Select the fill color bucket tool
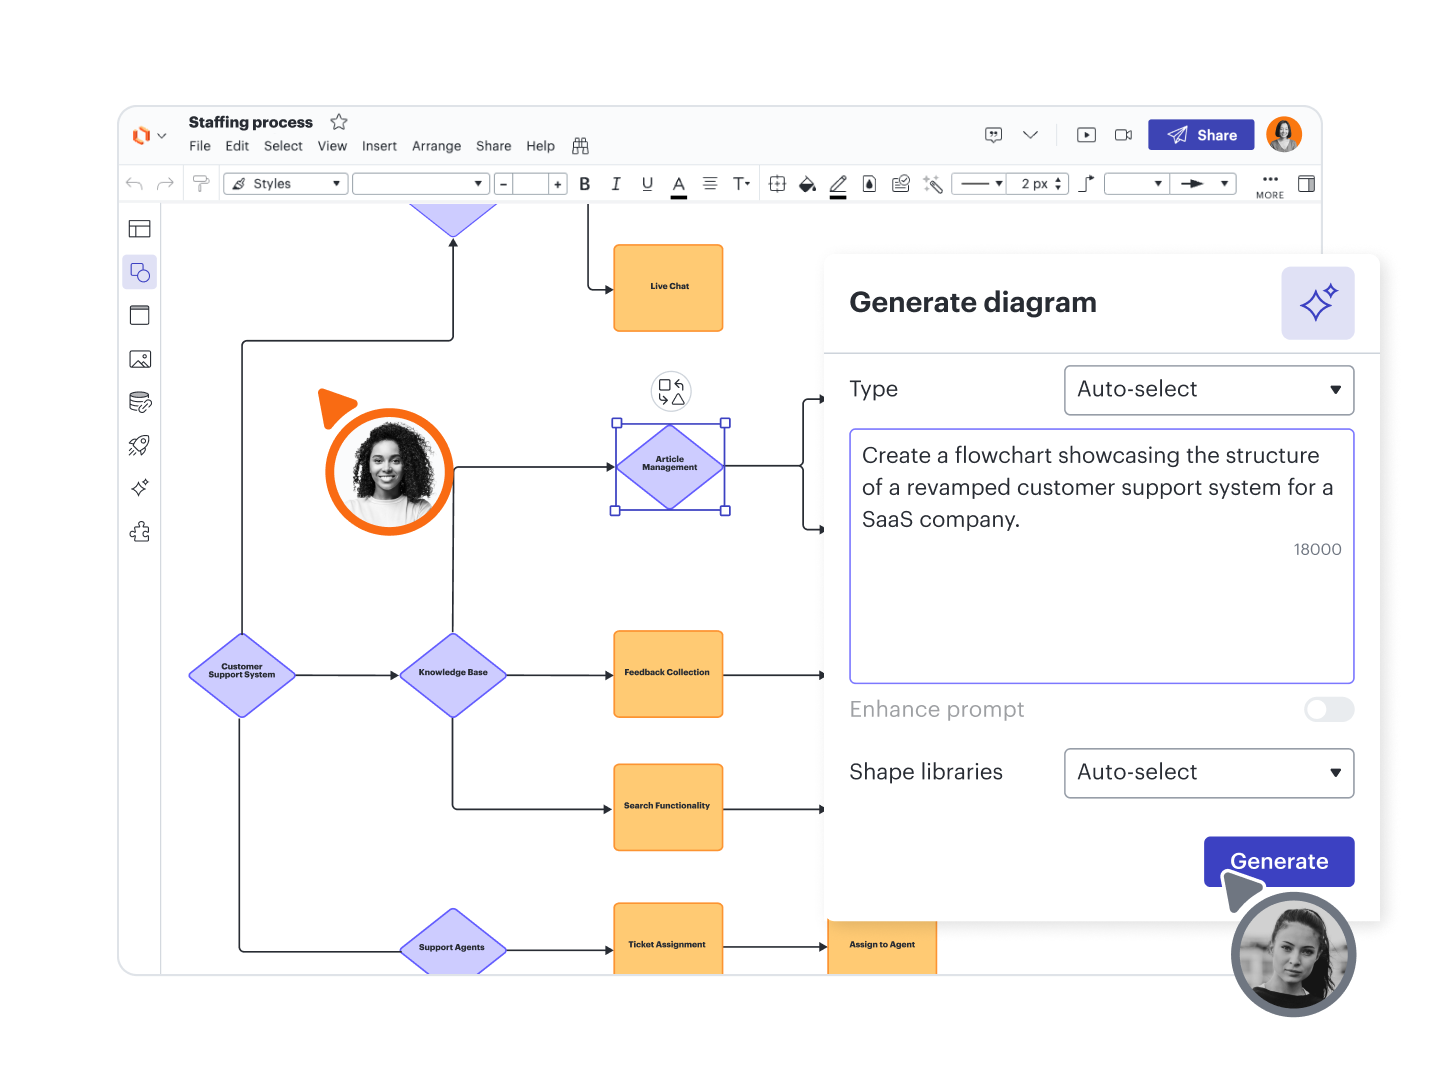 807,184
